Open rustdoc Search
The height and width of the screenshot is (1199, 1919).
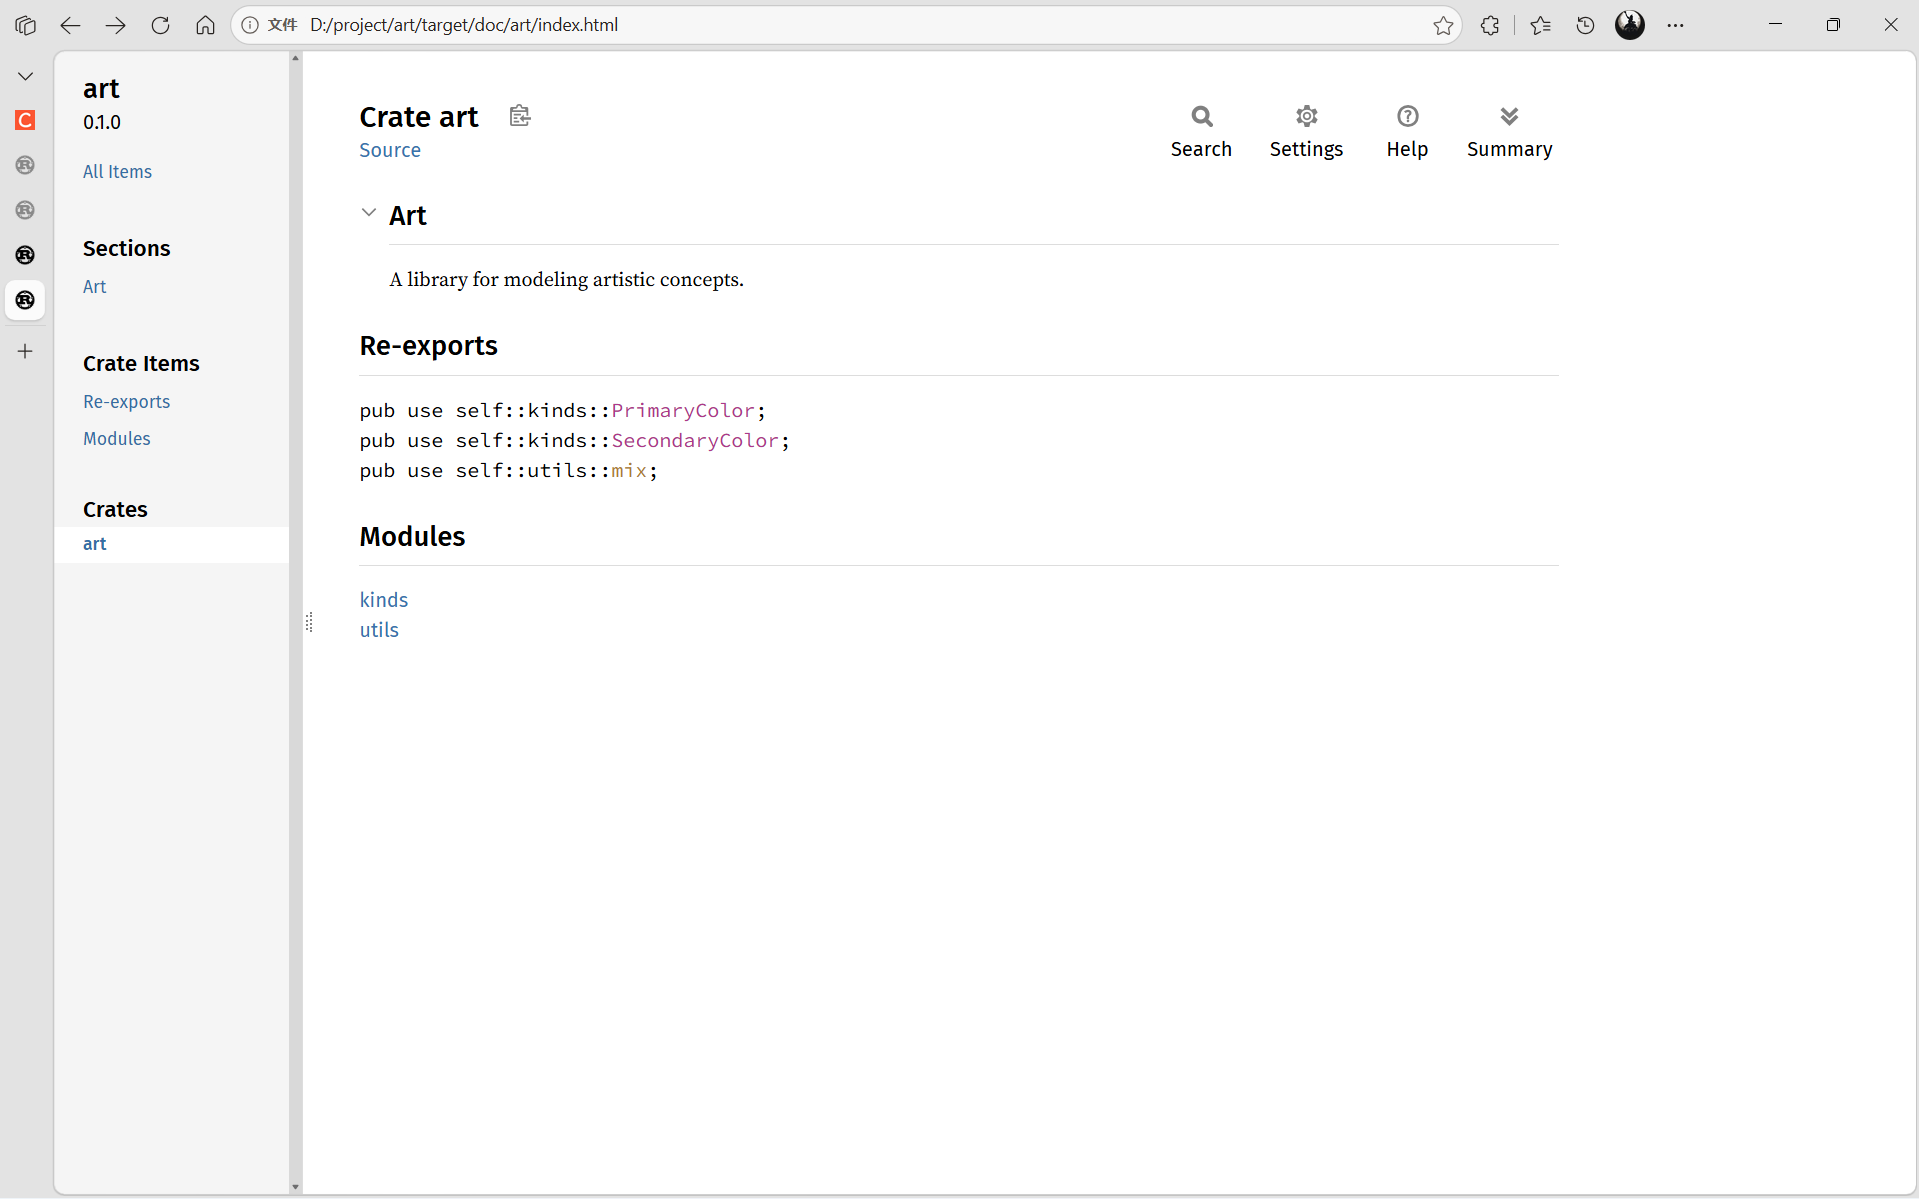tap(1201, 132)
